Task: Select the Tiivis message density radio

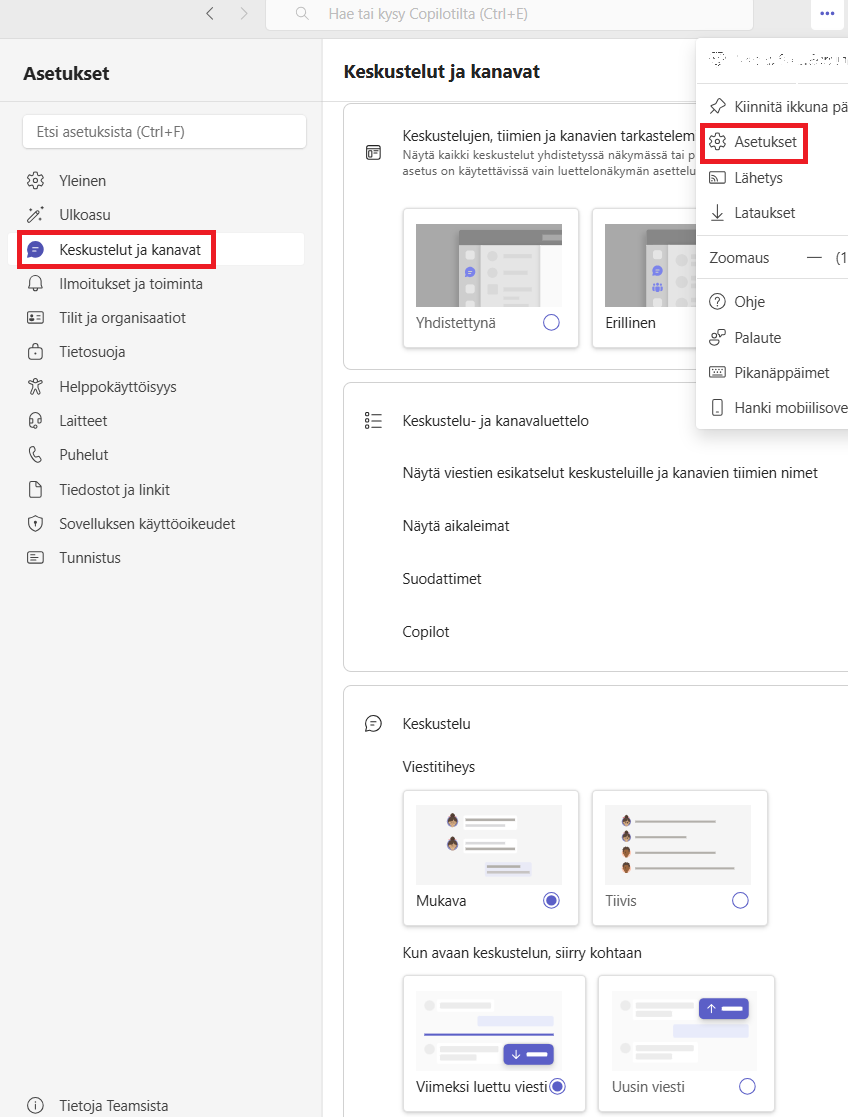Action: pyautogui.click(x=740, y=900)
